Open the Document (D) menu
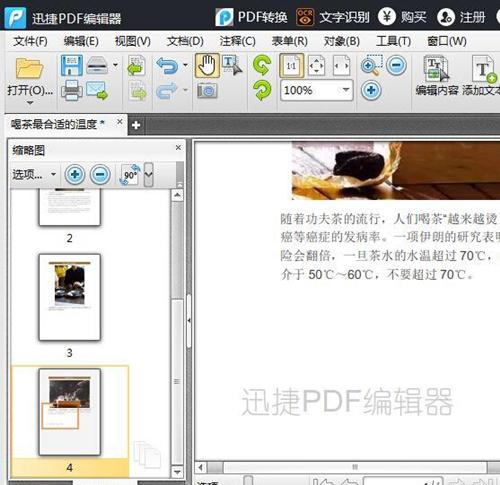This screenshot has height=485, width=500. pos(185,41)
